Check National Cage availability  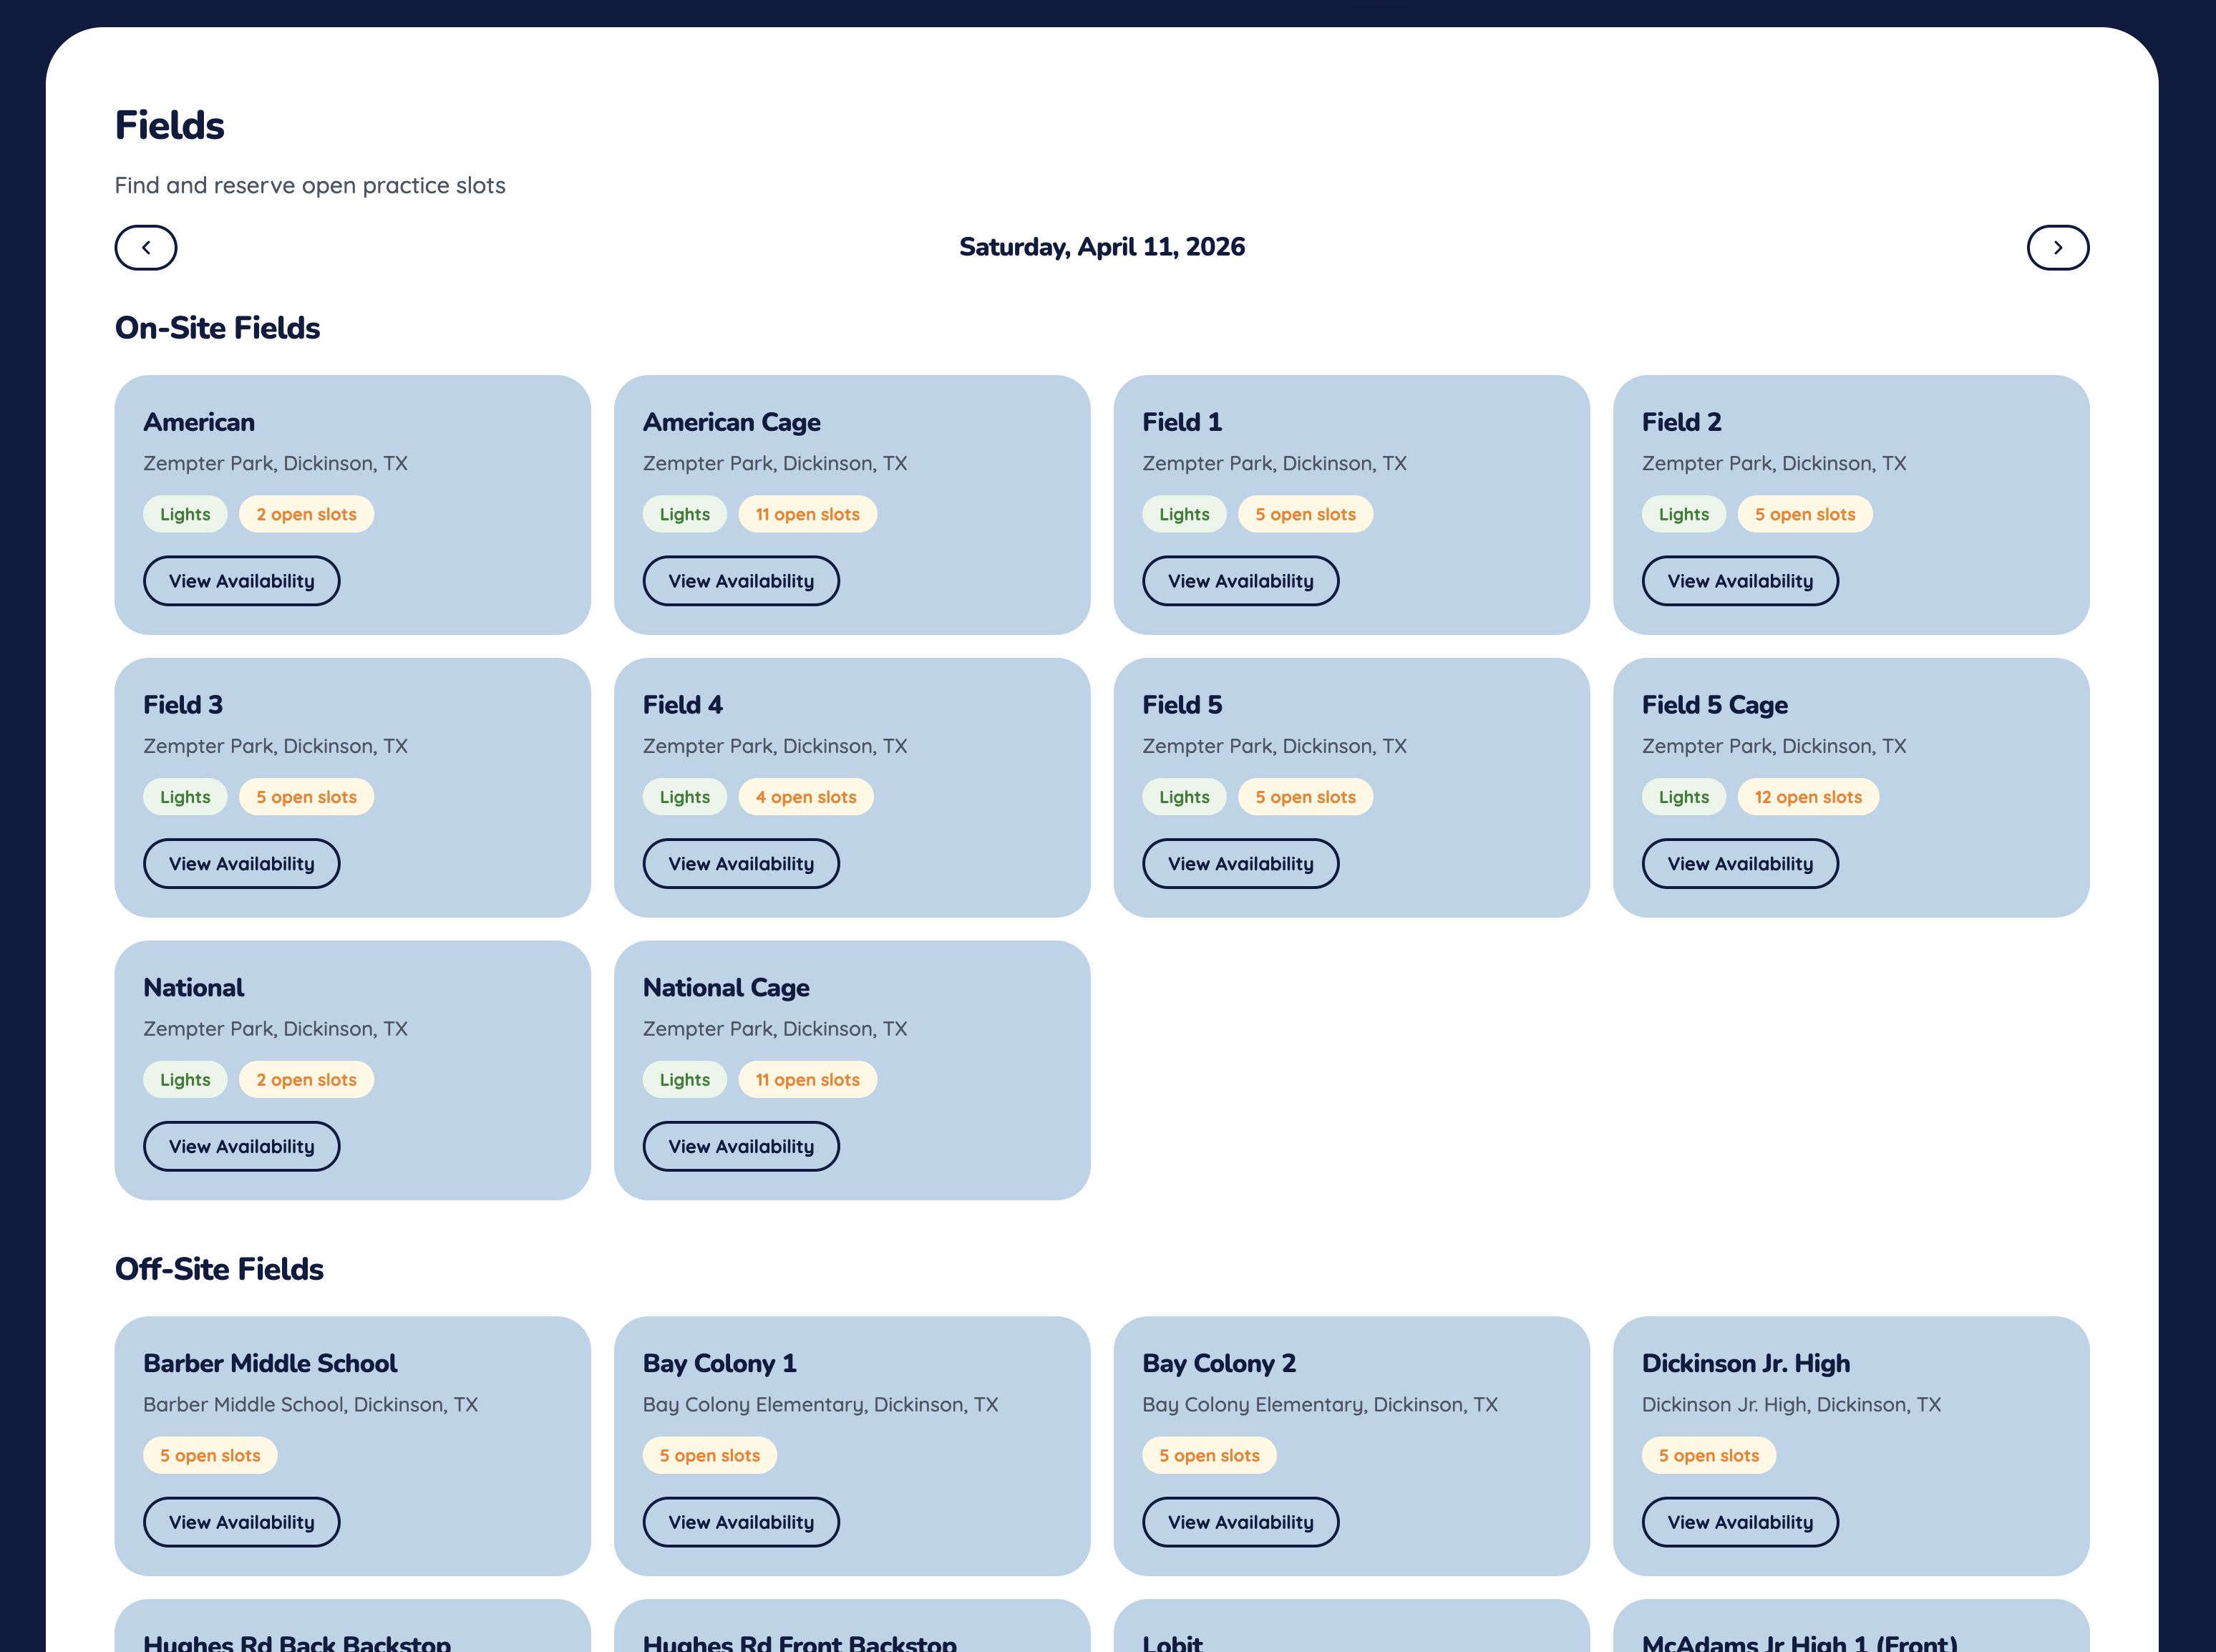(740, 1147)
